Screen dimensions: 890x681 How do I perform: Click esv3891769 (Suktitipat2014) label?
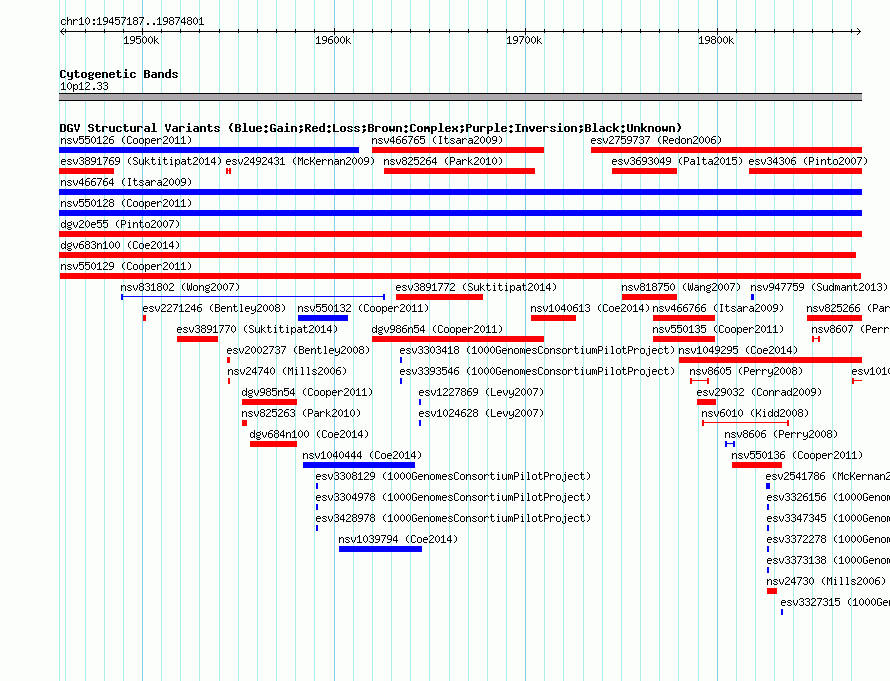click(x=141, y=161)
